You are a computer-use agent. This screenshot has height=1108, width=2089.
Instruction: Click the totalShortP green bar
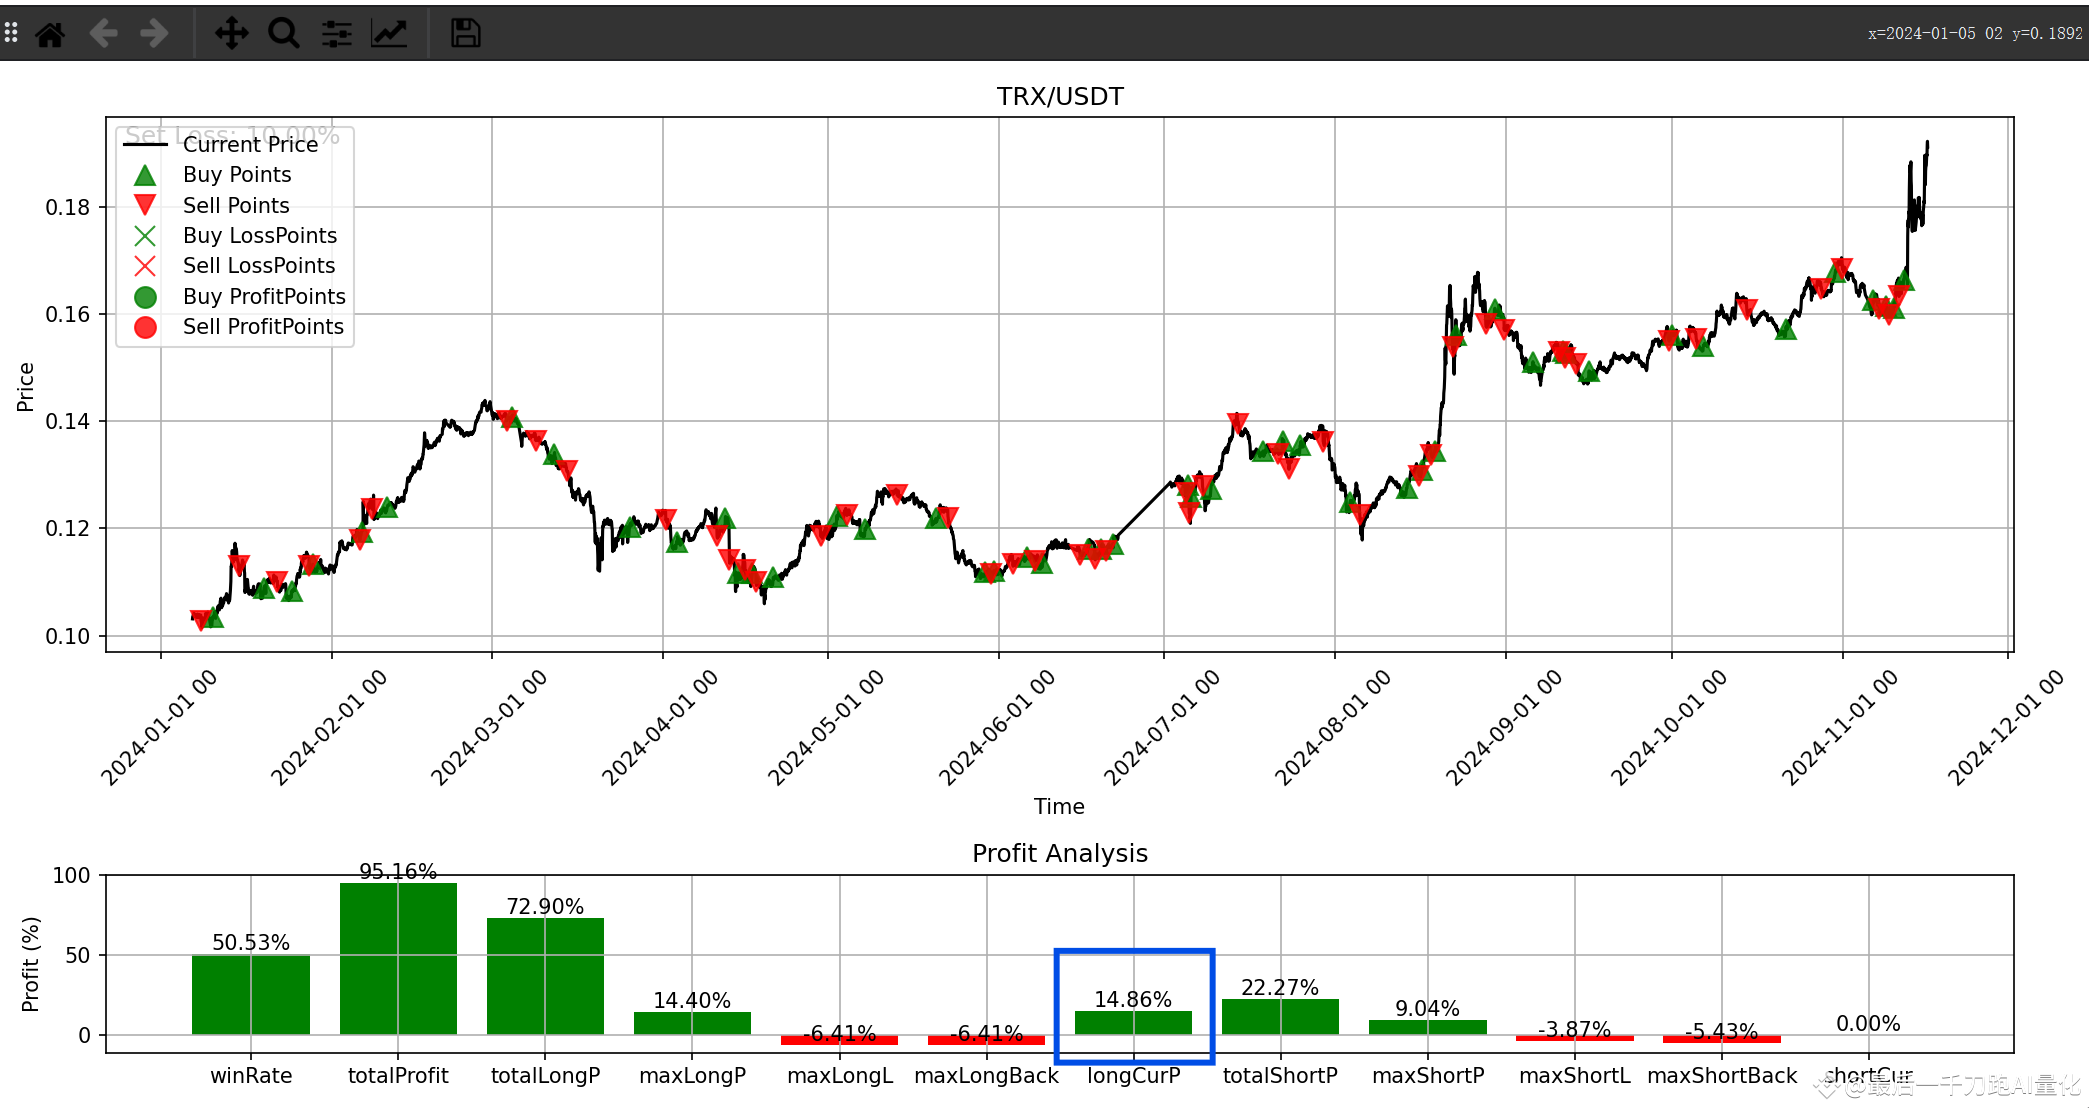(x=1280, y=1017)
